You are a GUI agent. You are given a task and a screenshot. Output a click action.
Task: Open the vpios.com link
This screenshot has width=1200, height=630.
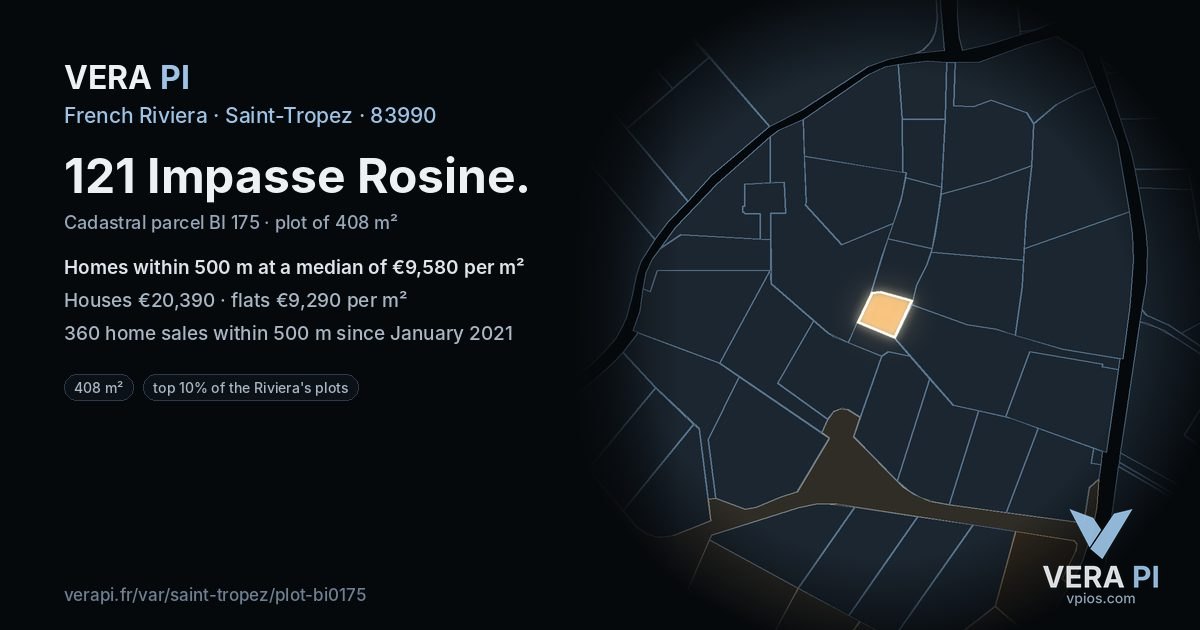(1100, 599)
